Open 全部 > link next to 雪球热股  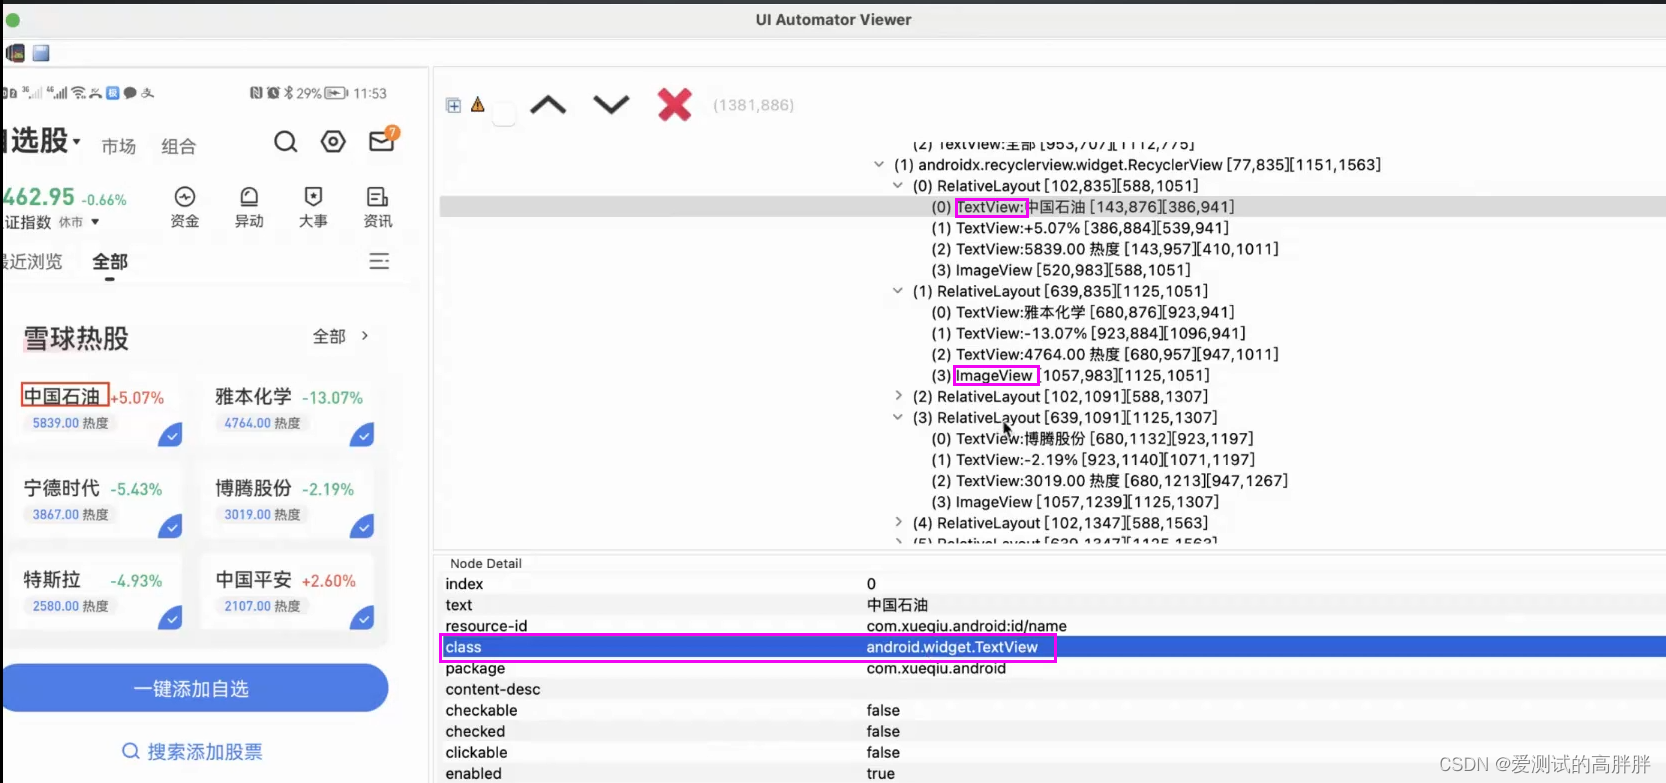[x=341, y=336]
